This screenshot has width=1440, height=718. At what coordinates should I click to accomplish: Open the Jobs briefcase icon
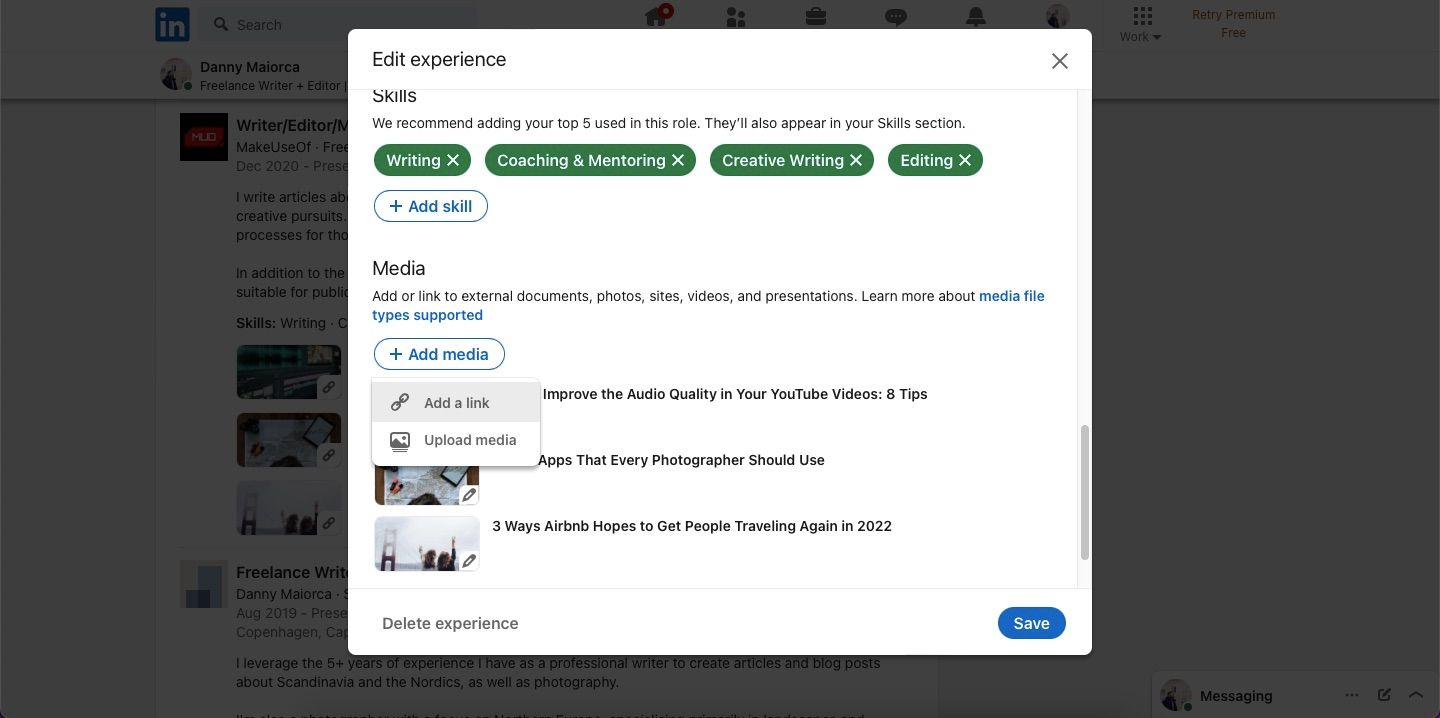(x=815, y=17)
